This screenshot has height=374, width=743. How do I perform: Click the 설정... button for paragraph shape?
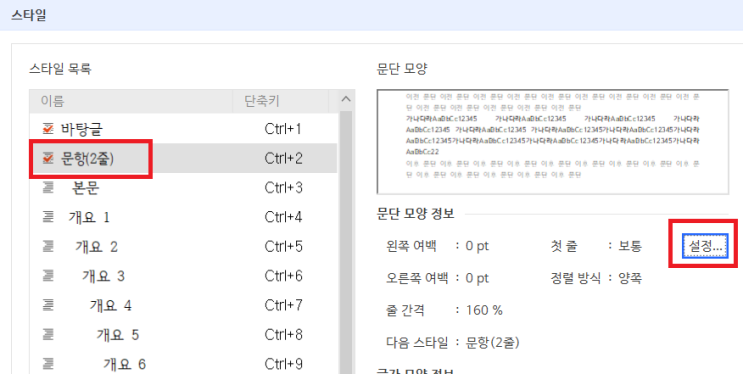(x=705, y=246)
